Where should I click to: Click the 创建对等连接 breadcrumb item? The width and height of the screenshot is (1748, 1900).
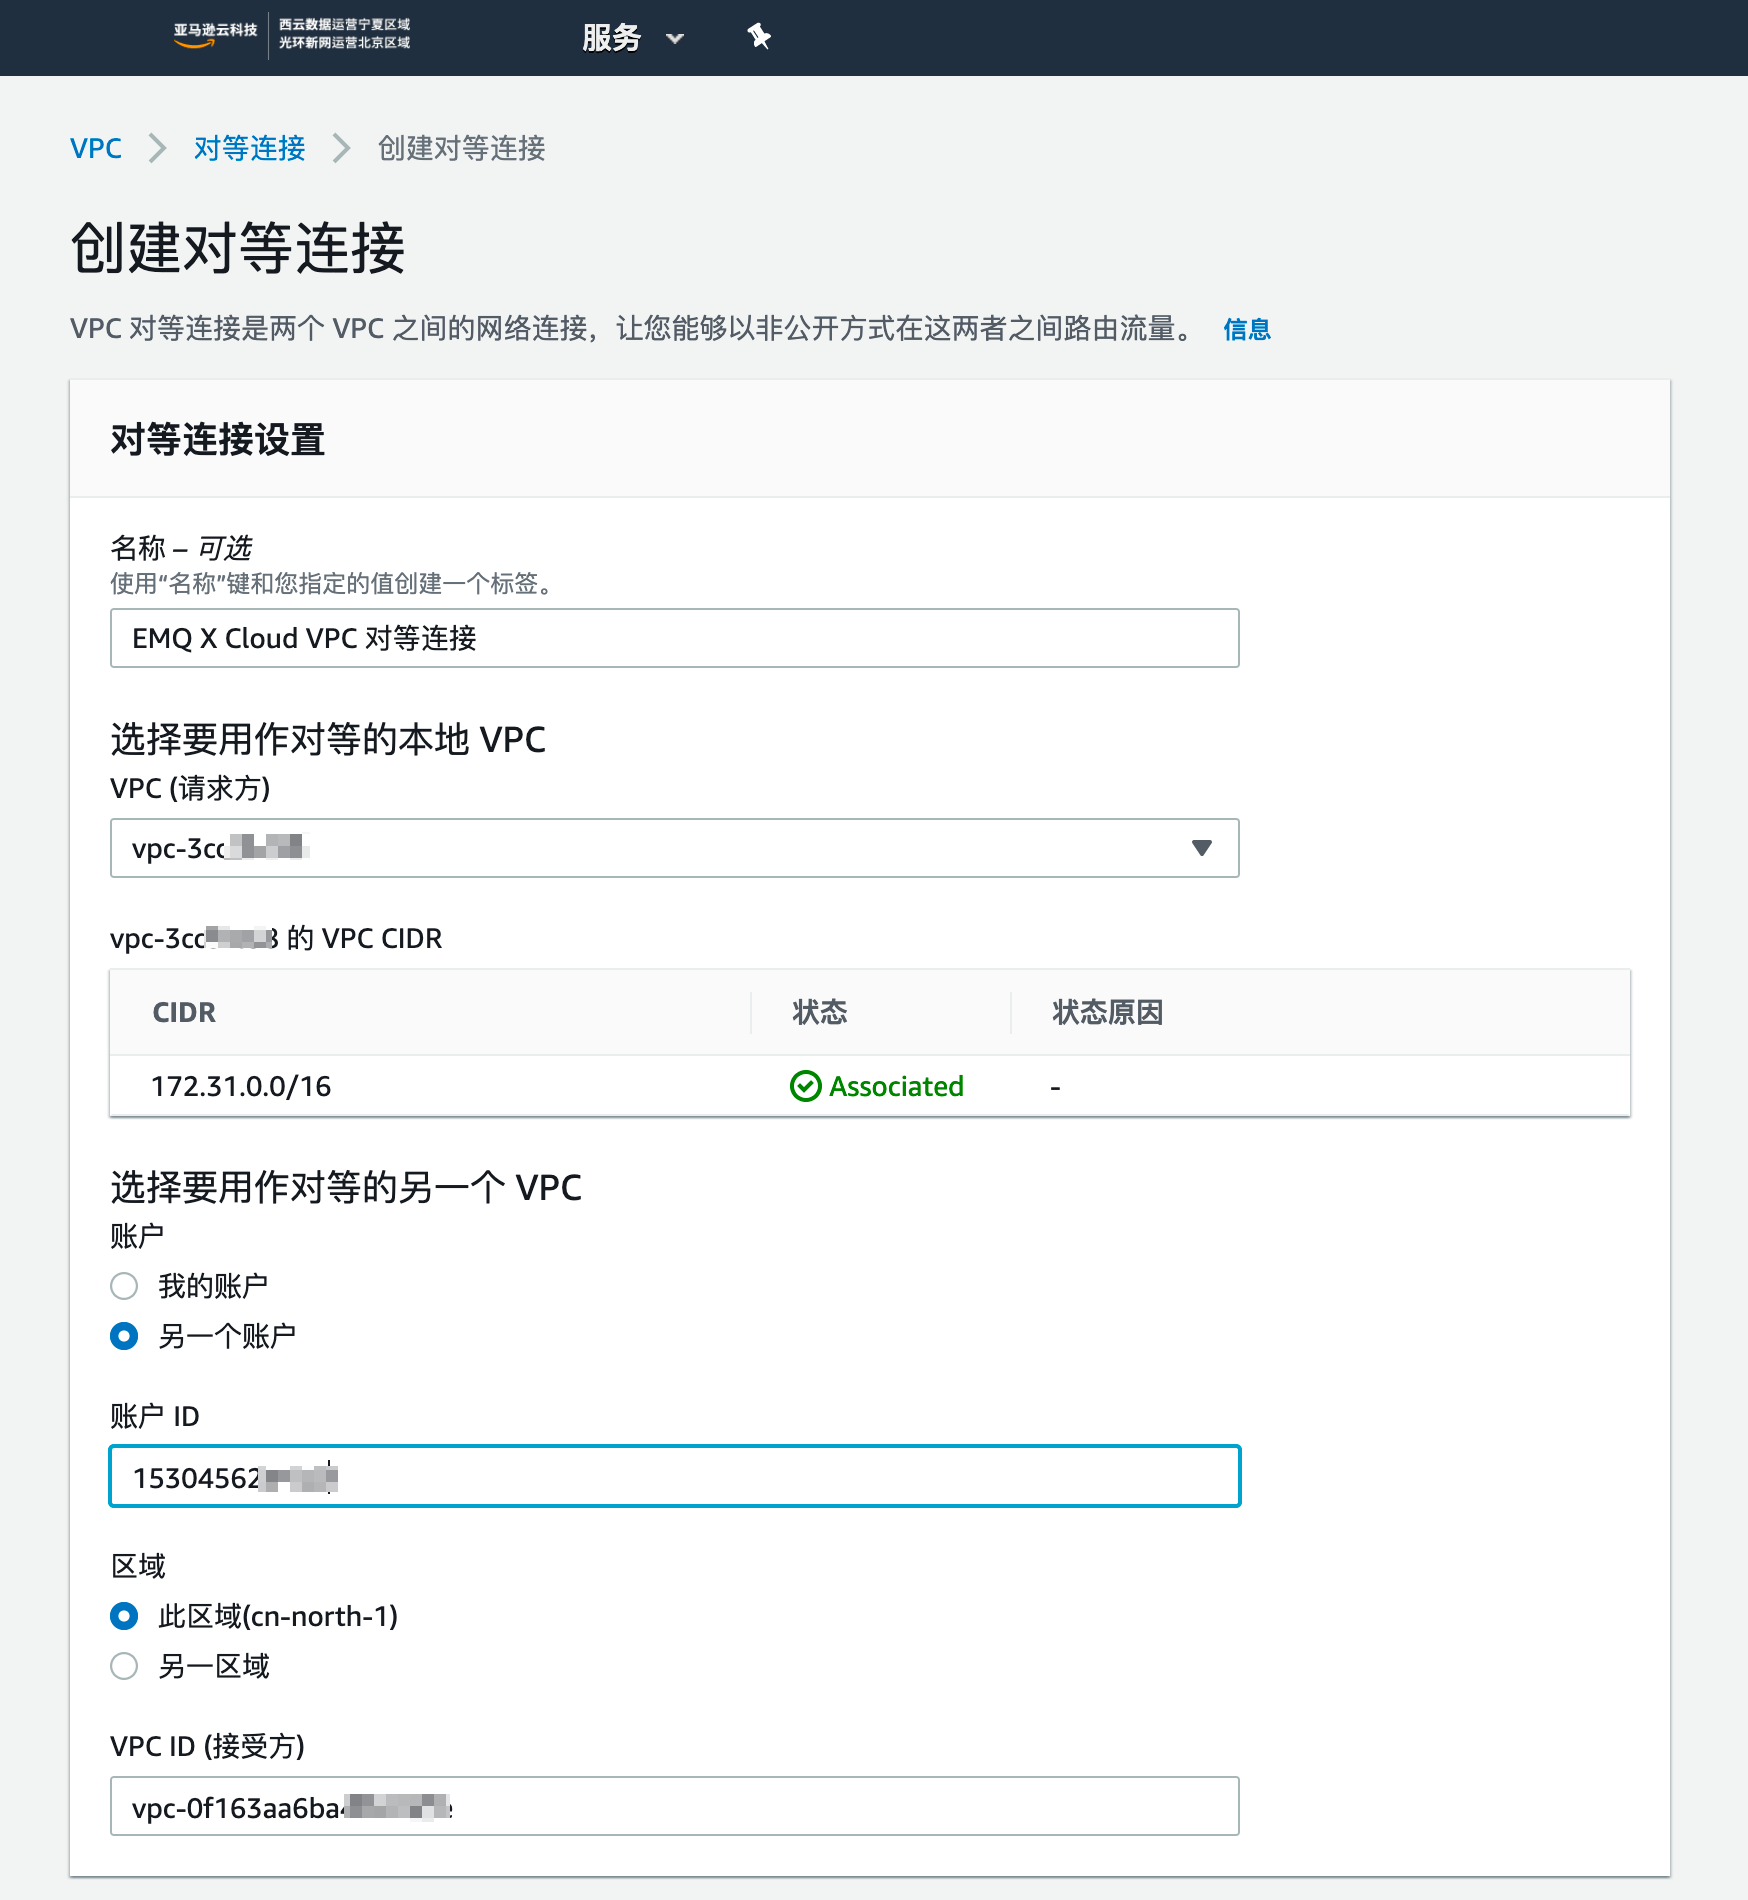point(461,148)
